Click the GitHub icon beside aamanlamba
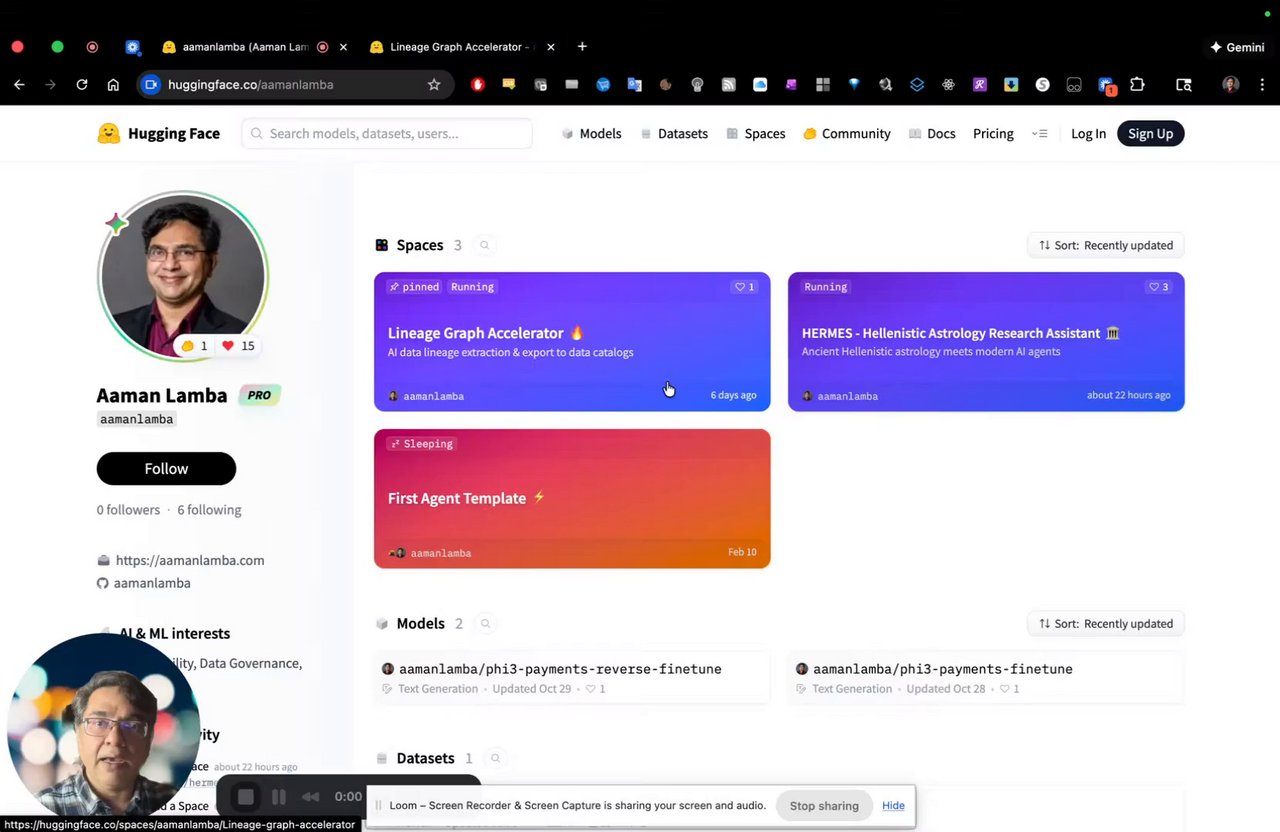Image resolution: width=1280 pixels, height=832 pixels. (x=102, y=583)
